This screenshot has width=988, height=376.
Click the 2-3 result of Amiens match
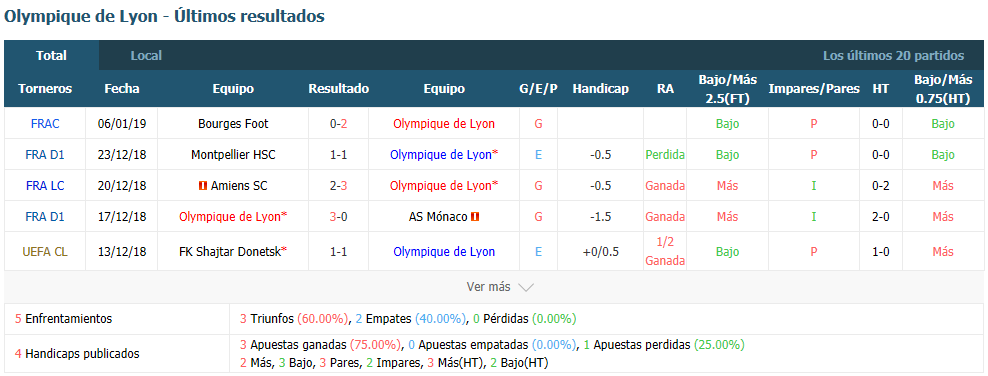[338, 186]
